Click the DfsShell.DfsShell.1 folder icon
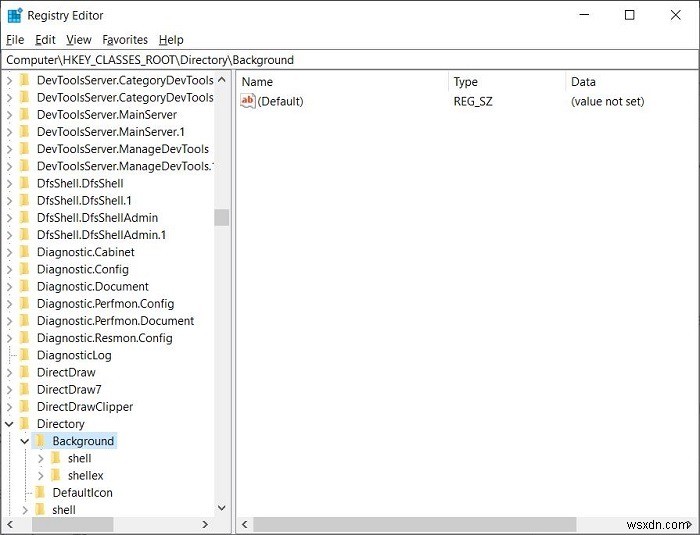700x535 pixels. [x=25, y=200]
